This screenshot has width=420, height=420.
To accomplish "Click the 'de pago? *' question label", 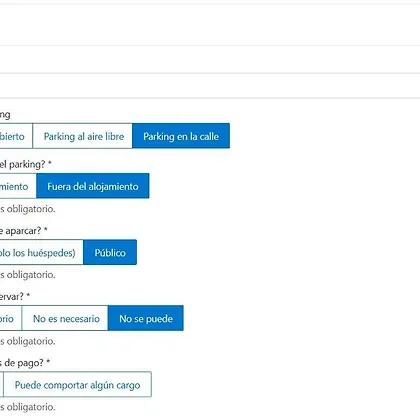I will pos(25,363).
